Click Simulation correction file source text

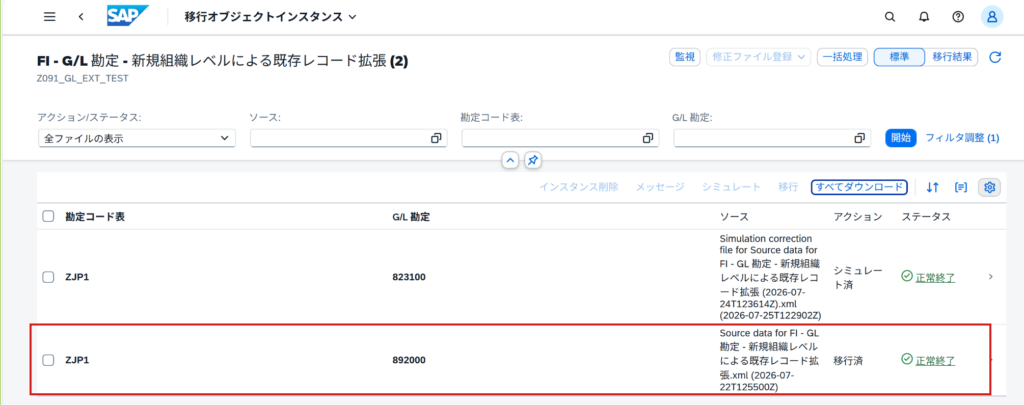coord(771,277)
